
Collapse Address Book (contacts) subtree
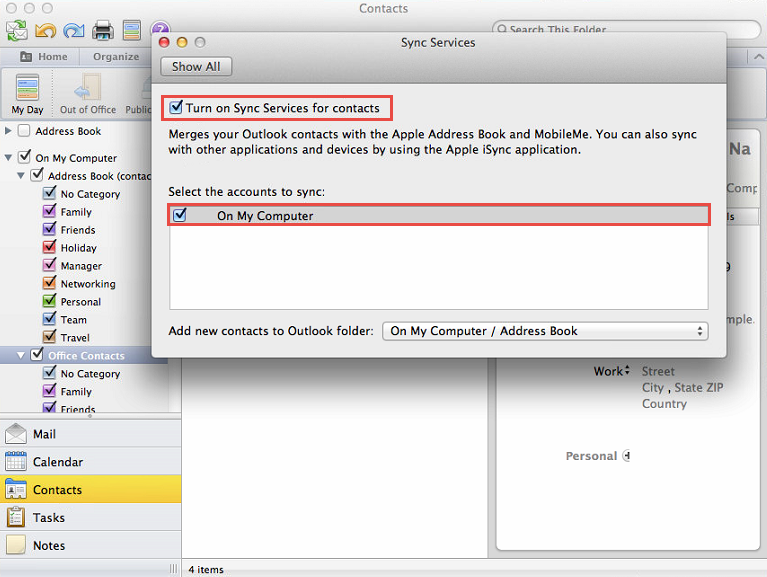(x=21, y=176)
